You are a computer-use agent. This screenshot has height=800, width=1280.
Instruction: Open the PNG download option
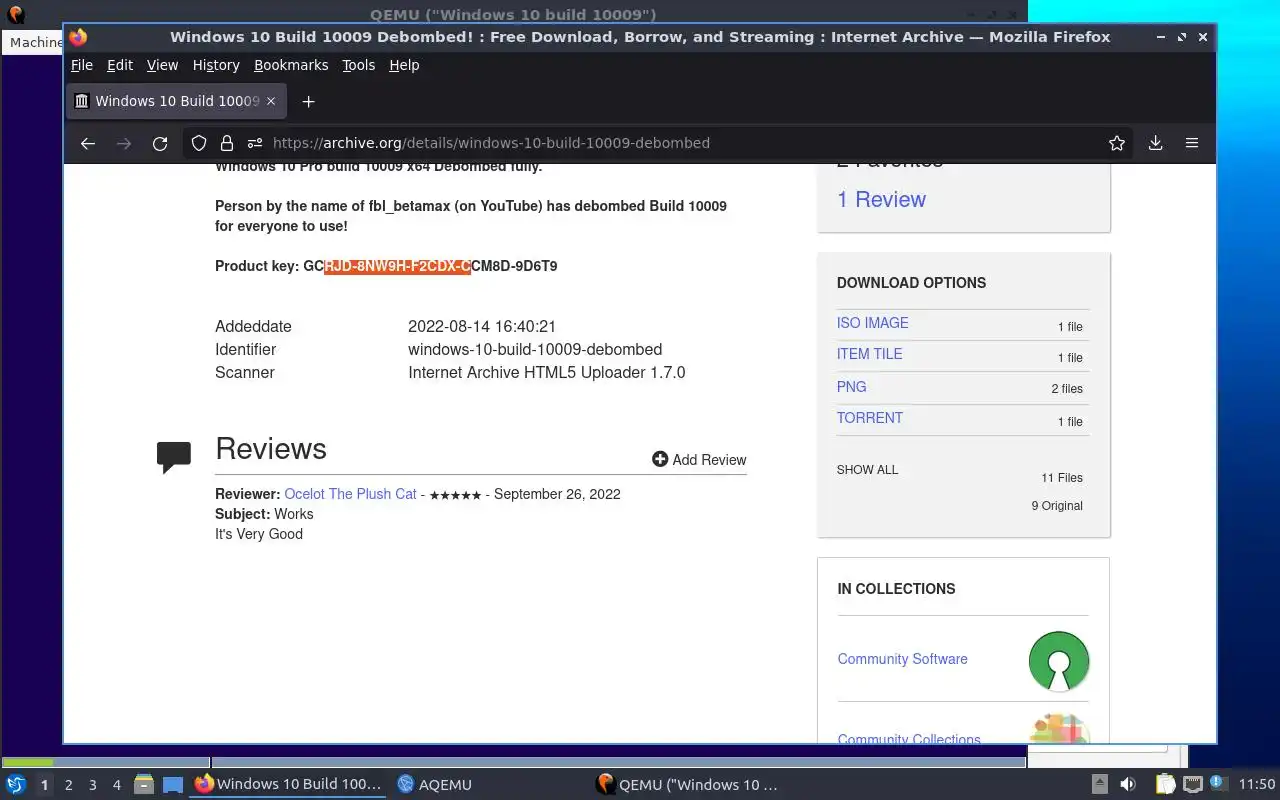(x=852, y=387)
